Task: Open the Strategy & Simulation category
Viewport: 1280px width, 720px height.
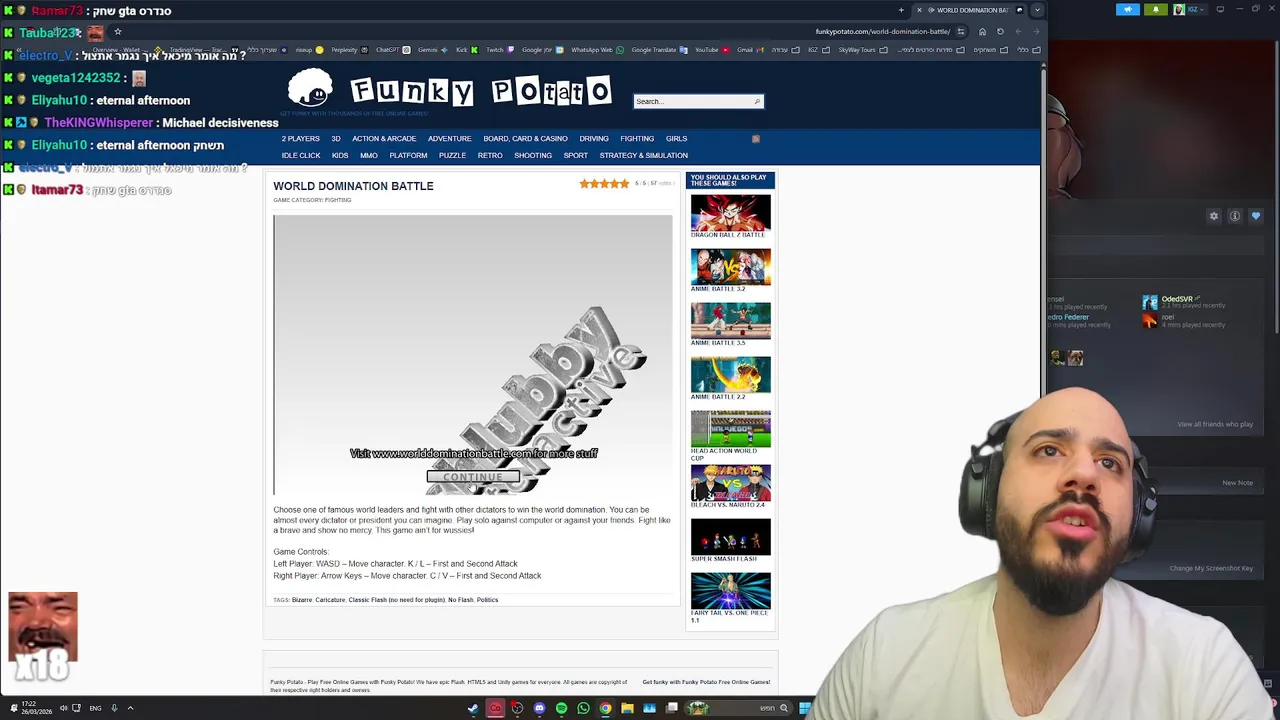Action: point(643,155)
